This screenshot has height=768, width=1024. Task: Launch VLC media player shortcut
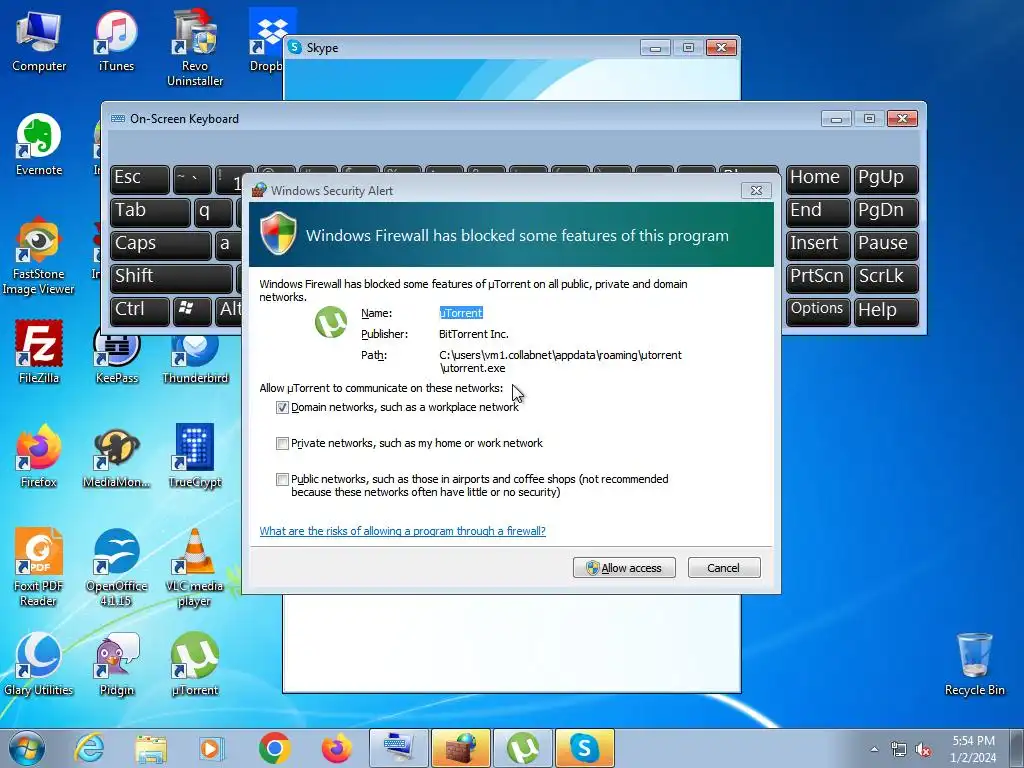coord(195,567)
